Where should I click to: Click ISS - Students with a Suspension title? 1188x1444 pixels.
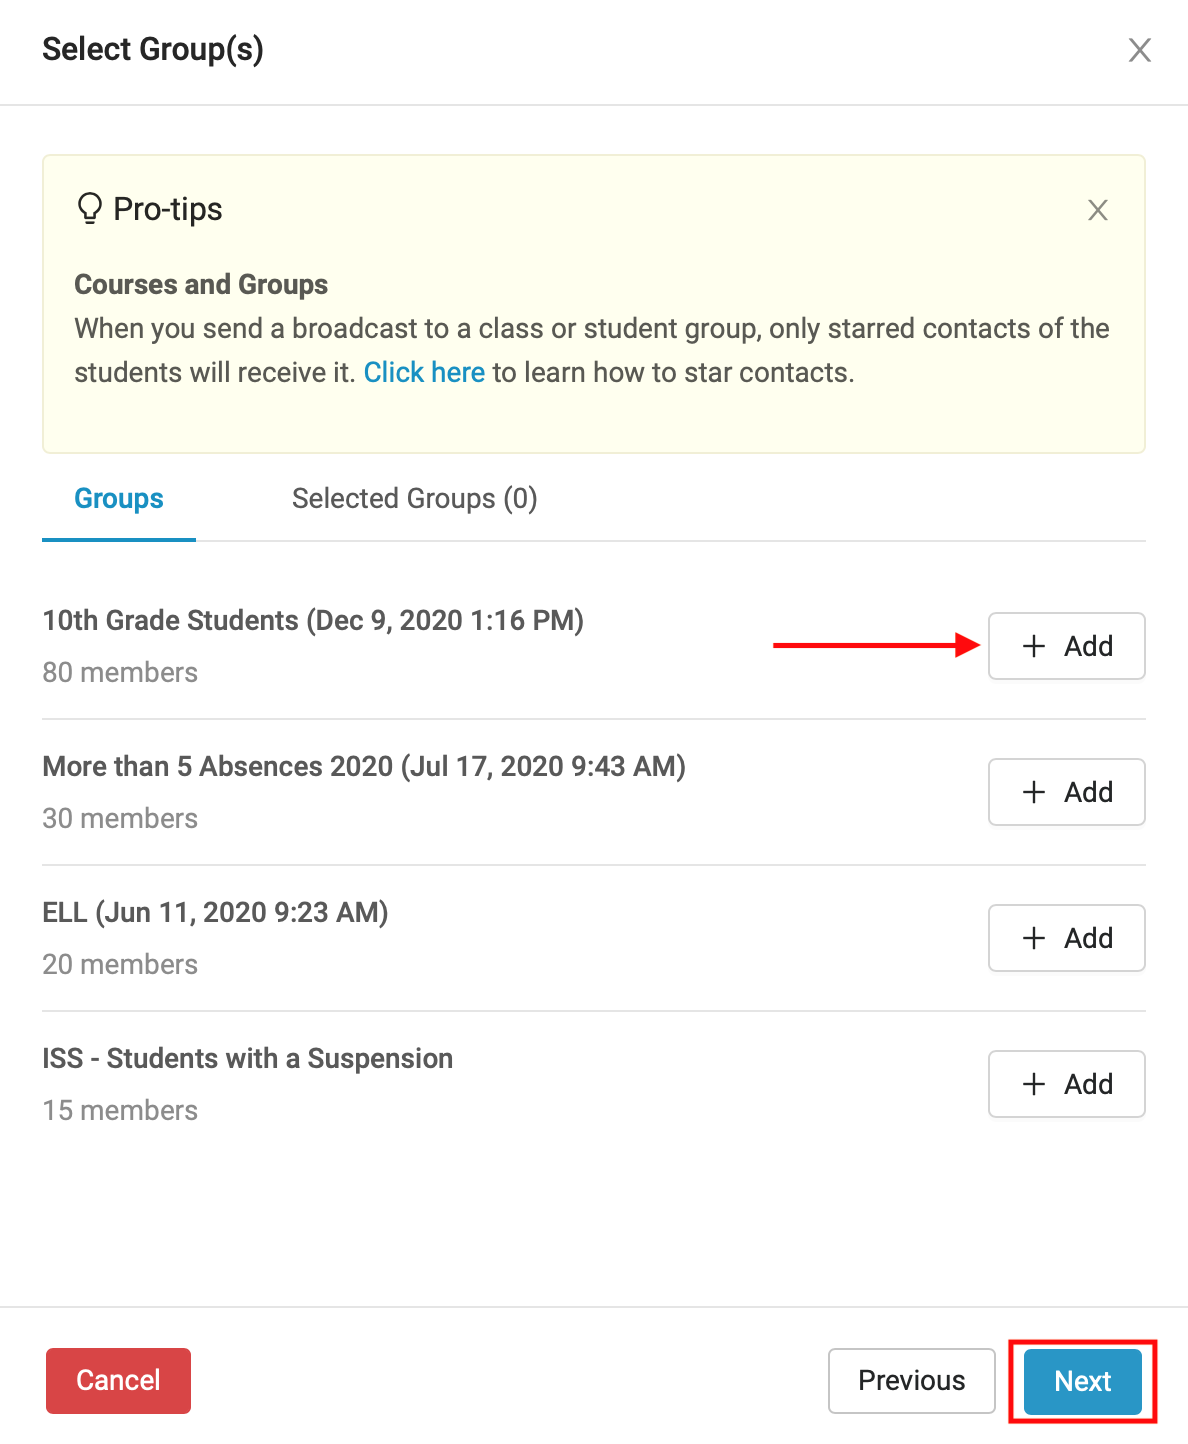(x=248, y=1059)
